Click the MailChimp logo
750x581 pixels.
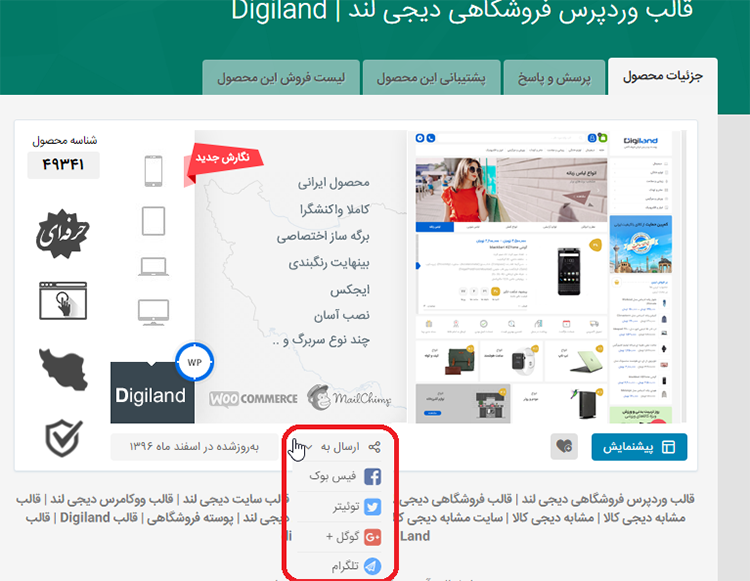click(349, 398)
